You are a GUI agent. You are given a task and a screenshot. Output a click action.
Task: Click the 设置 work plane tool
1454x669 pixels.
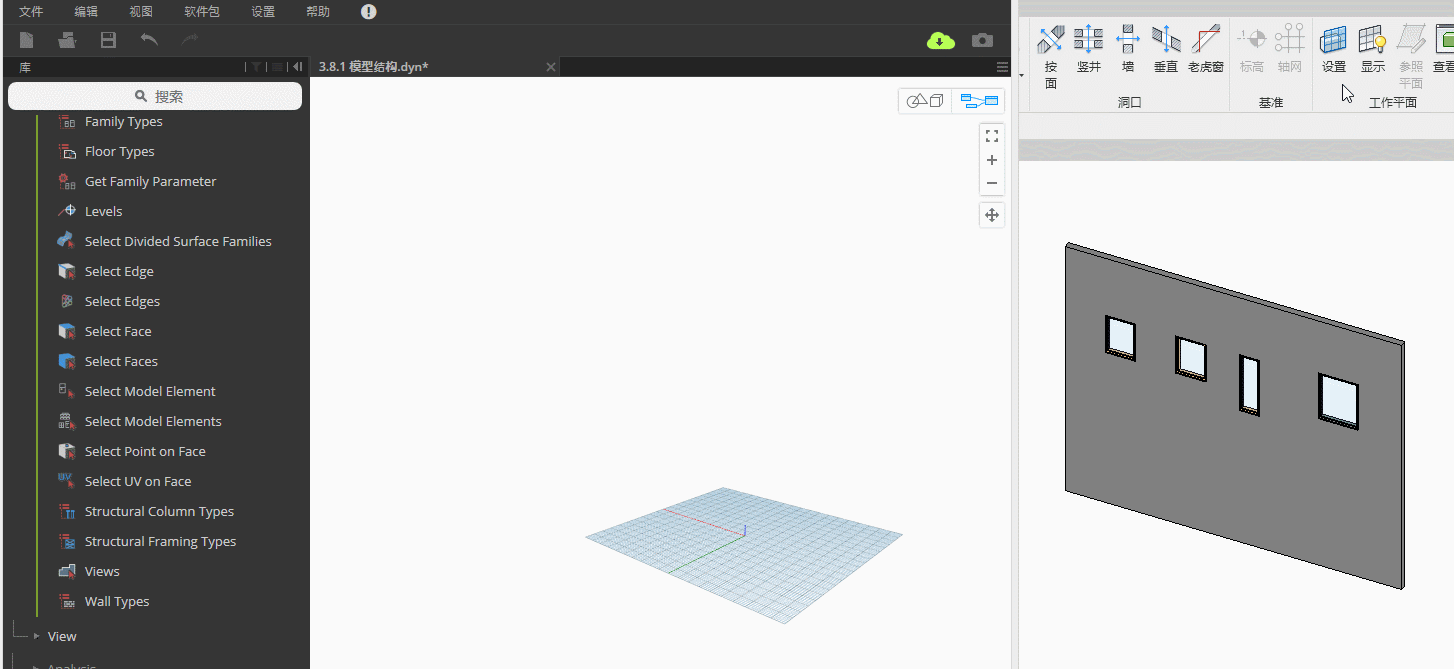click(x=1334, y=50)
